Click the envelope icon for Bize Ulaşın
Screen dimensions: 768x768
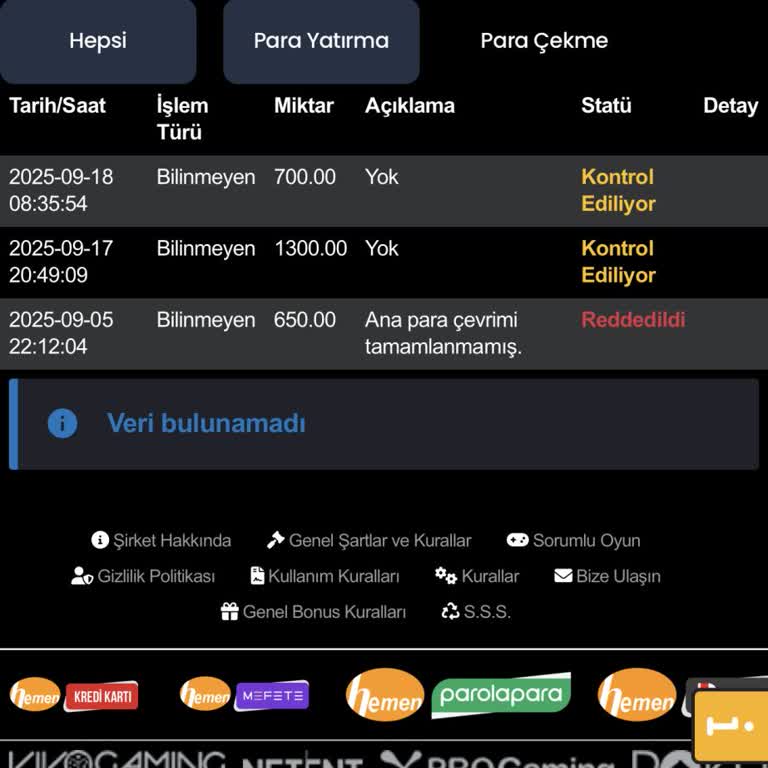[563, 576]
